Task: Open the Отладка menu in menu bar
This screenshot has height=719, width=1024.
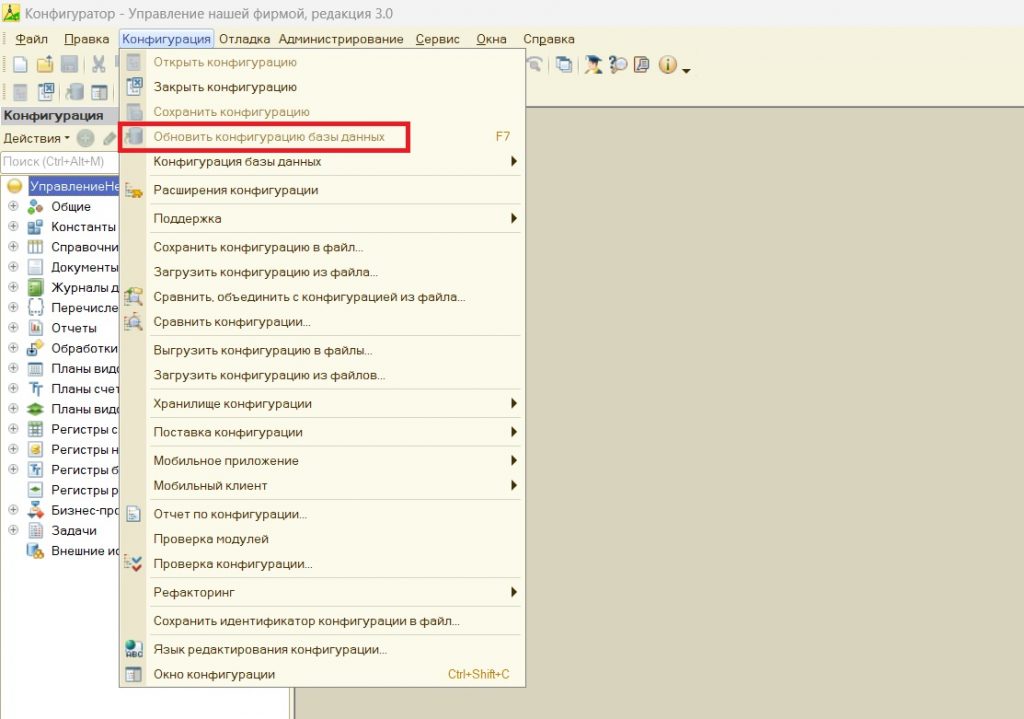Action: point(244,39)
